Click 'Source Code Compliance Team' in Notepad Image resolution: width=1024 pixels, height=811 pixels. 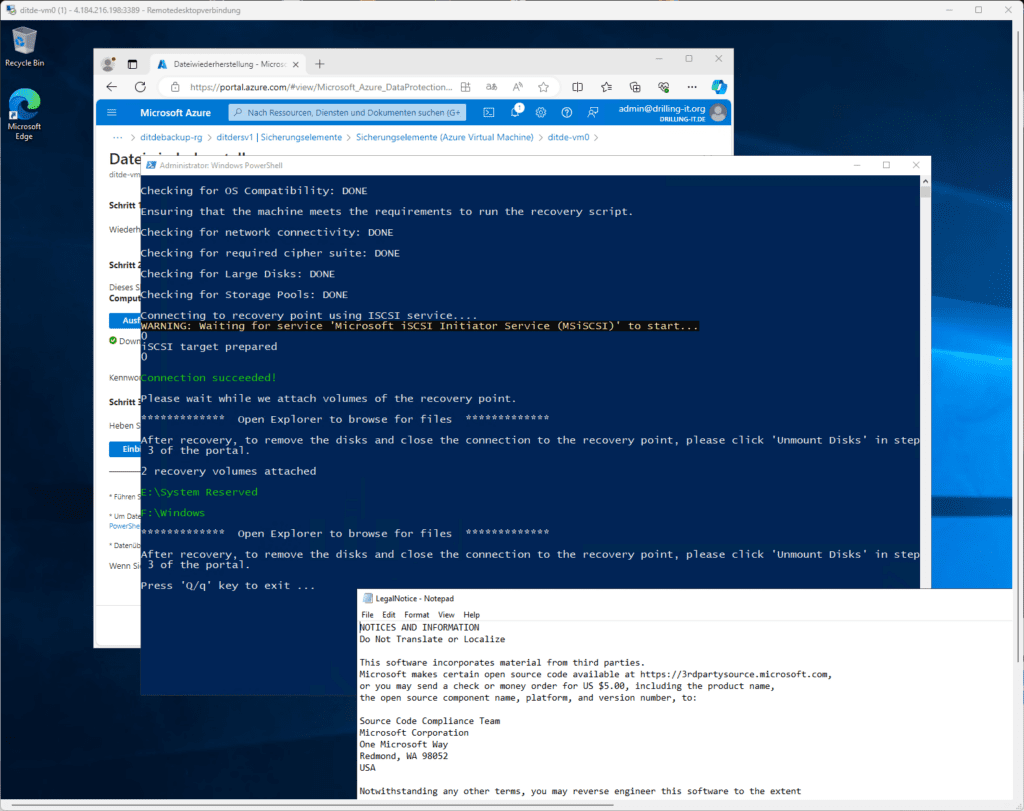click(x=430, y=721)
